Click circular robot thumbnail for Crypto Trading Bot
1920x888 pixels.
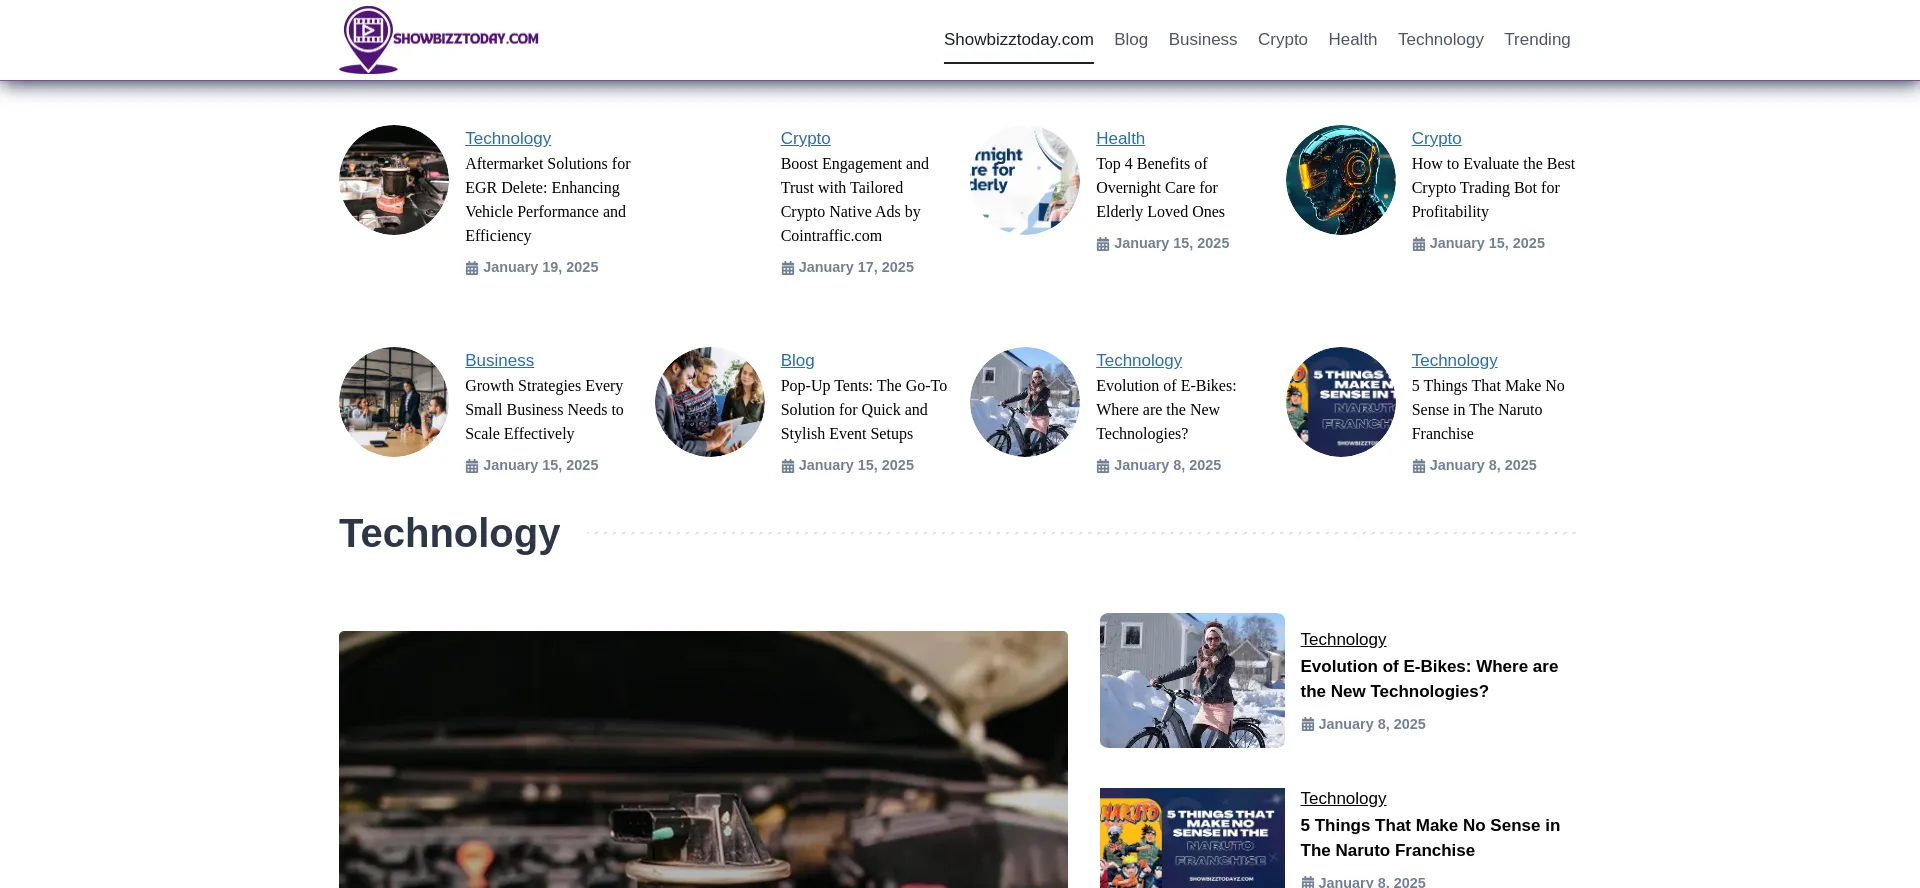point(1341,180)
